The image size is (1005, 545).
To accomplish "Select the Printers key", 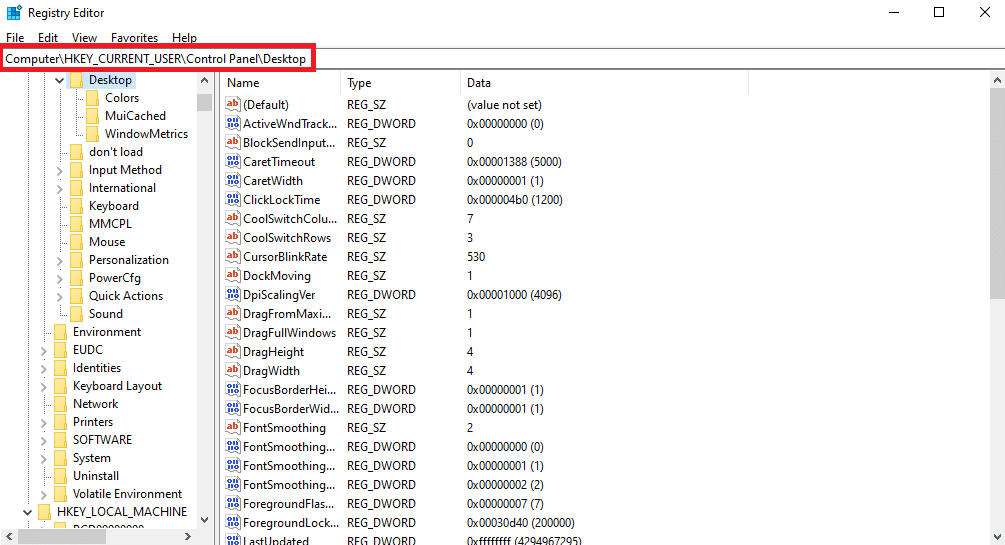I will pos(93,422).
